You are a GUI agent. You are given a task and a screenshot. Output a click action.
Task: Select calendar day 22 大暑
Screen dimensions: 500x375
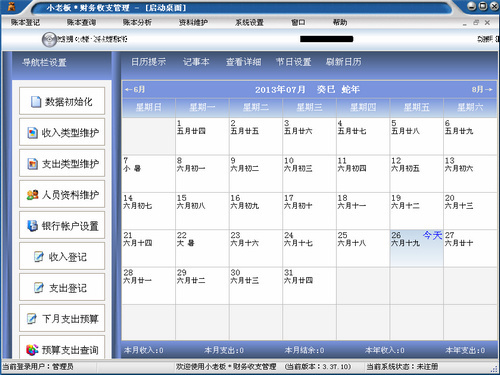click(202, 248)
